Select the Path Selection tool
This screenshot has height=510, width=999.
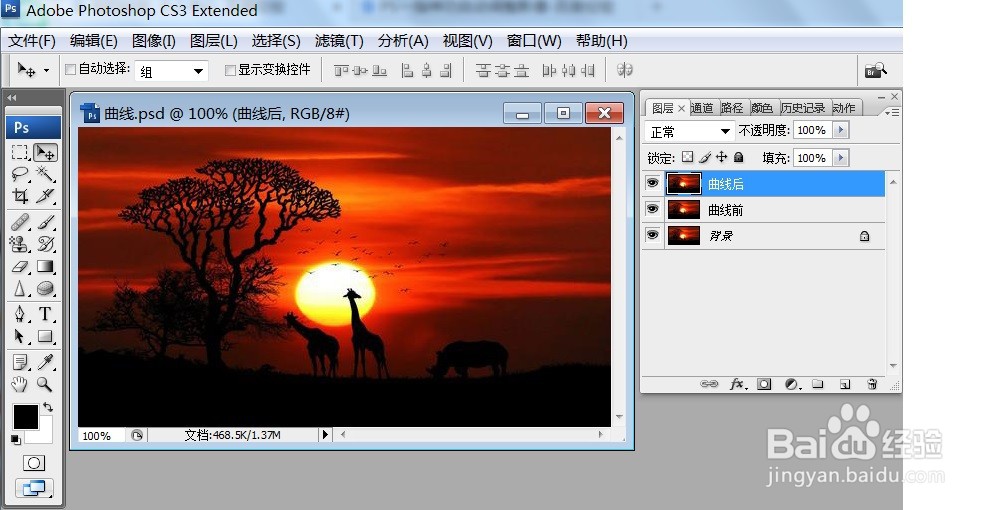pyautogui.click(x=20, y=336)
